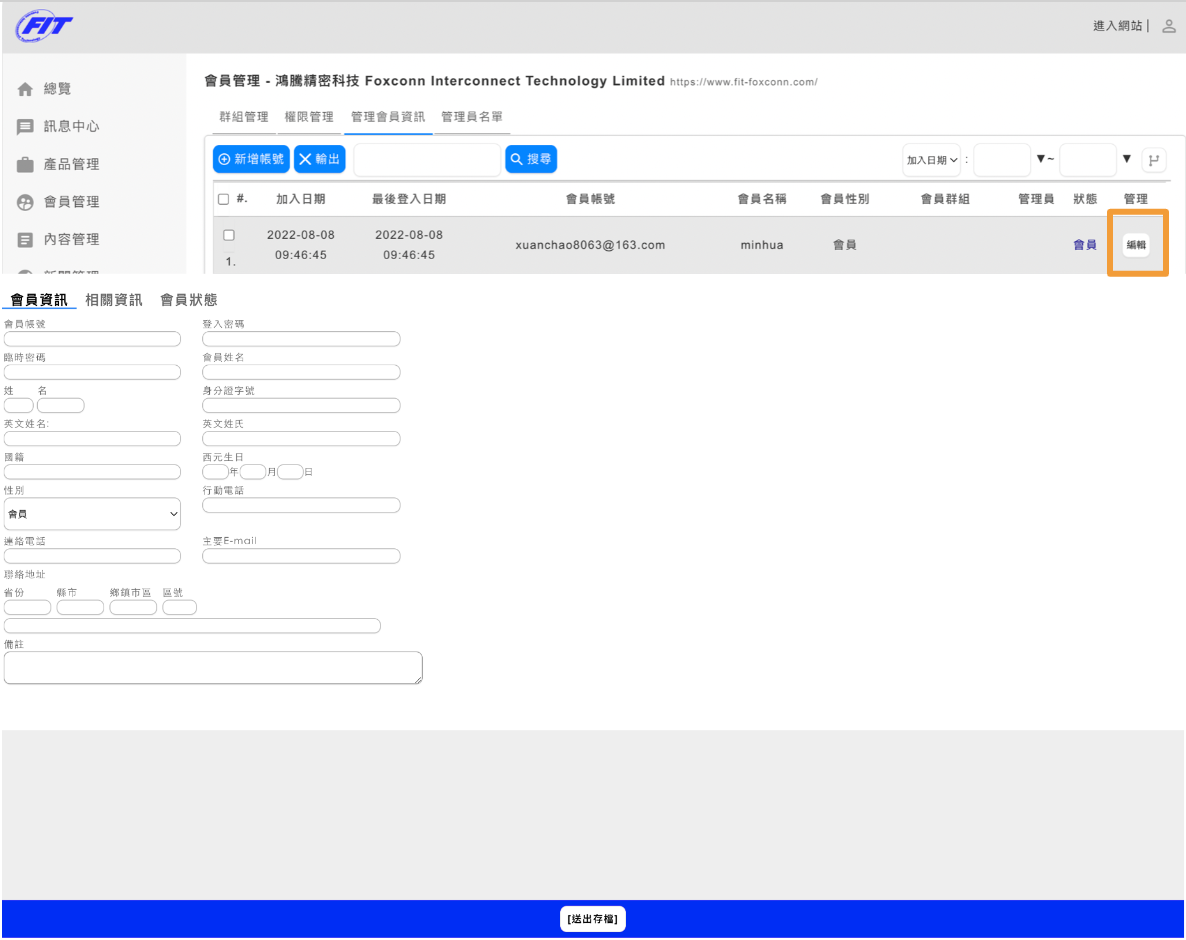Switch to the 管理員名單 tab
The image size is (1186, 940).
click(472, 117)
